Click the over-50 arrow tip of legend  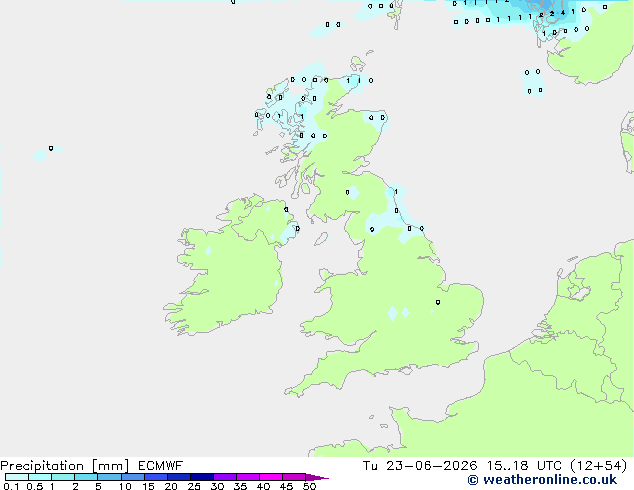pos(317,477)
